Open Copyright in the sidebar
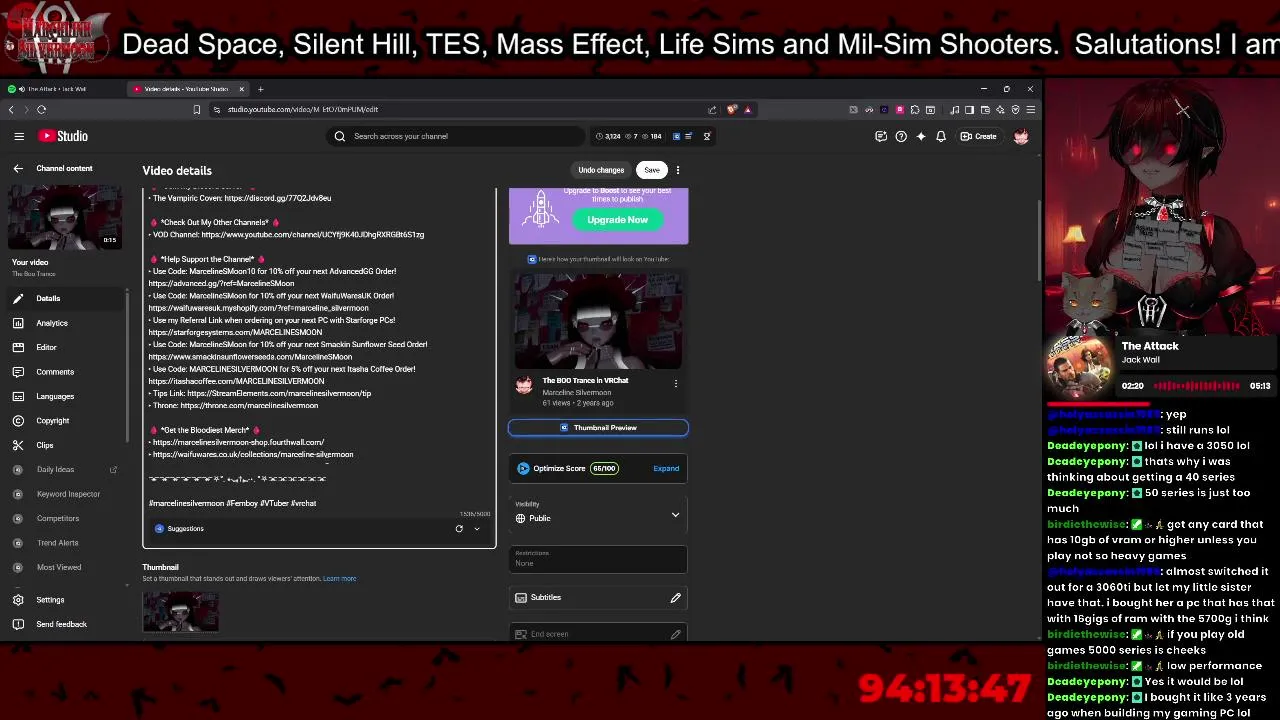The width and height of the screenshot is (1280, 720). tap(64, 421)
